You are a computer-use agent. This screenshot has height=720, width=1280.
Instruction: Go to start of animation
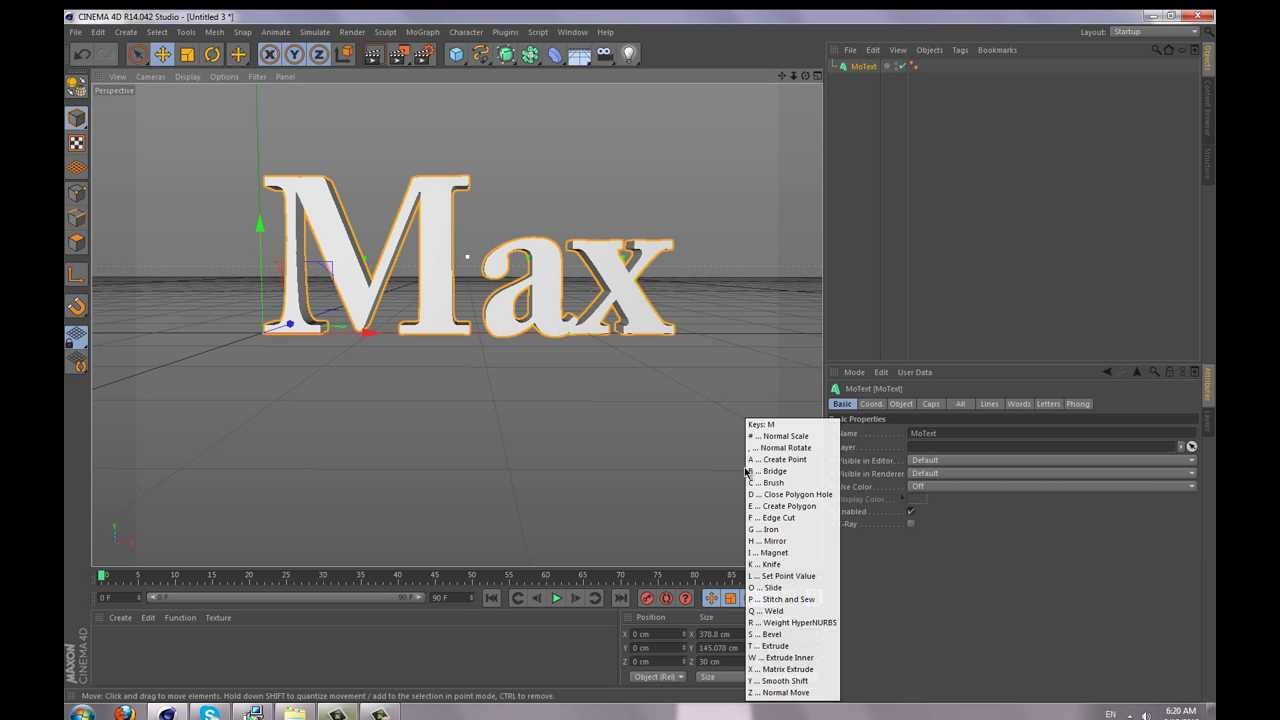coord(491,598)
